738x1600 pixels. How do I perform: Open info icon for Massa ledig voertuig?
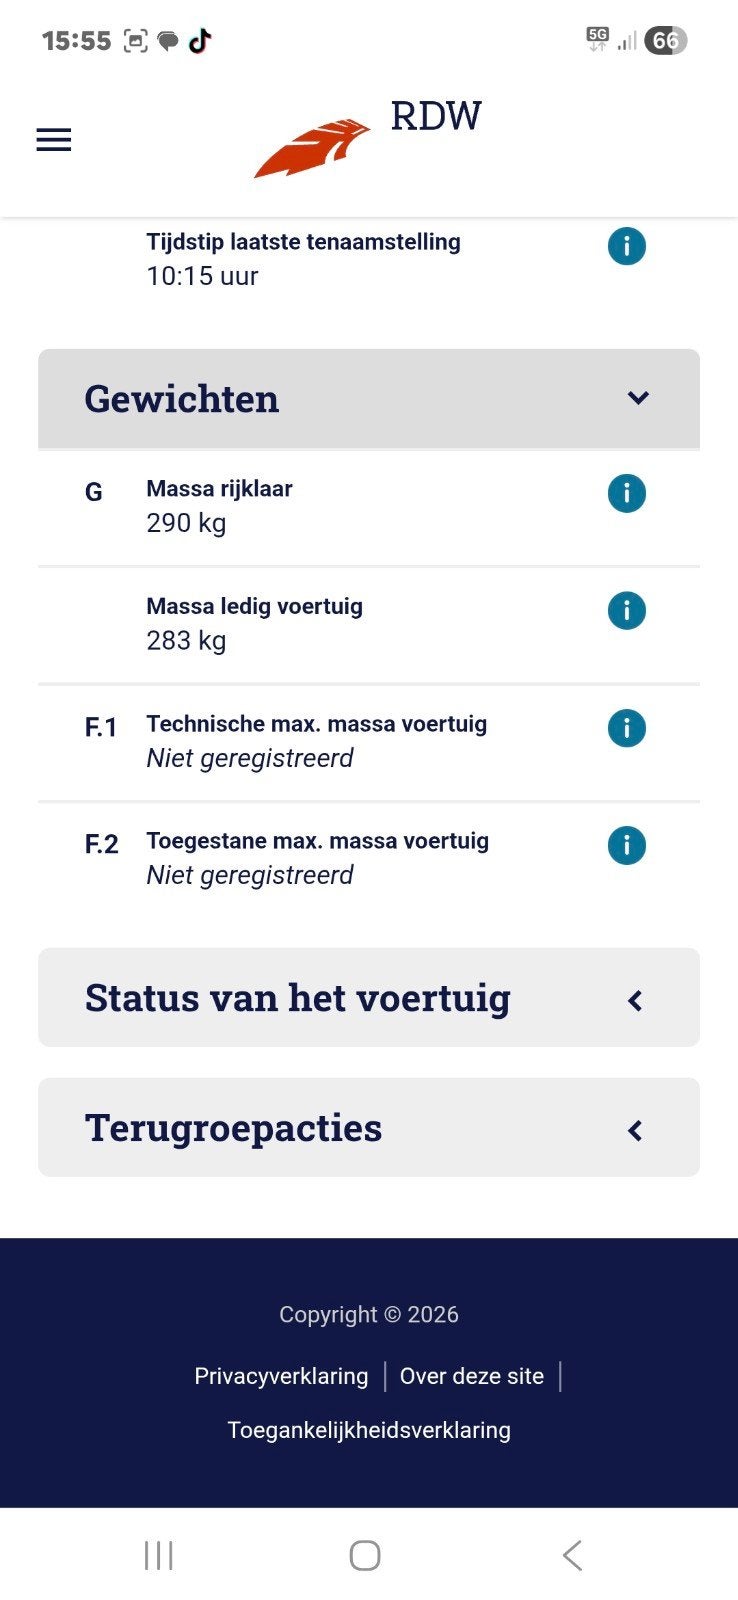click(627, 611)
